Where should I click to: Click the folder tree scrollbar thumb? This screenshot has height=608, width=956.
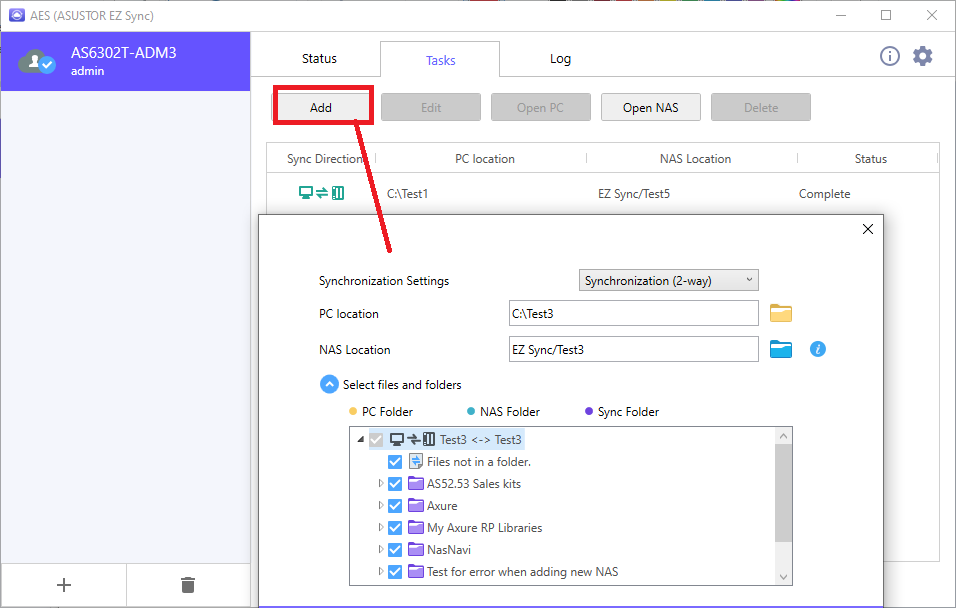(783, 492)
